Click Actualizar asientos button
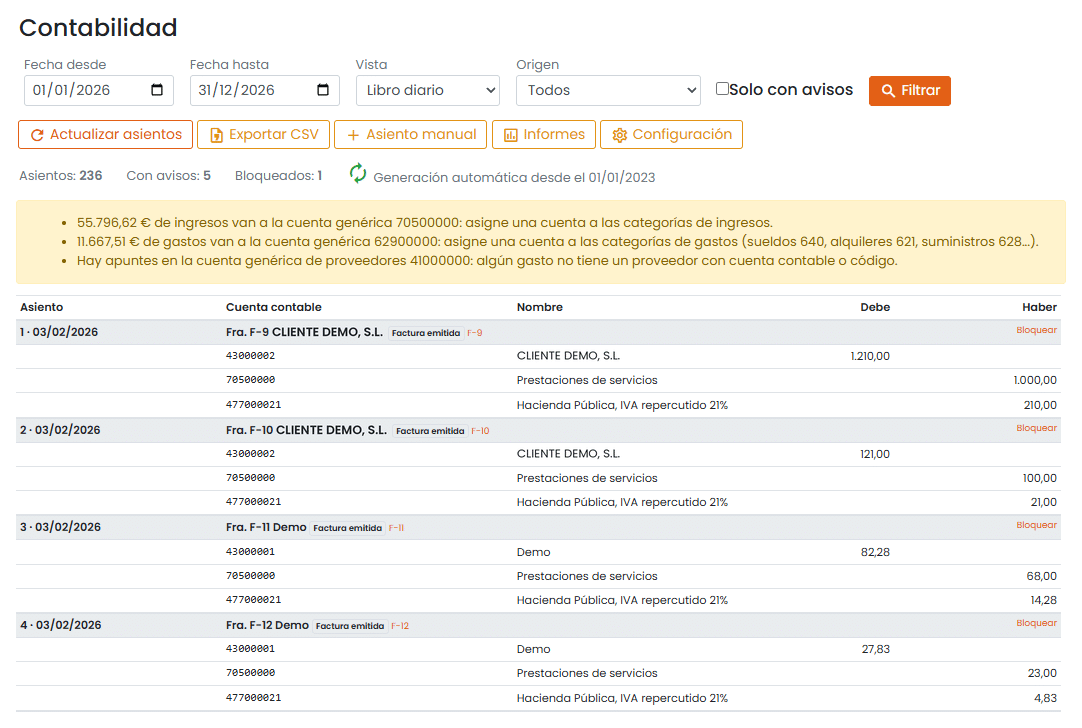The height and width of the screenshot is (728, 1082). point(105,135)
